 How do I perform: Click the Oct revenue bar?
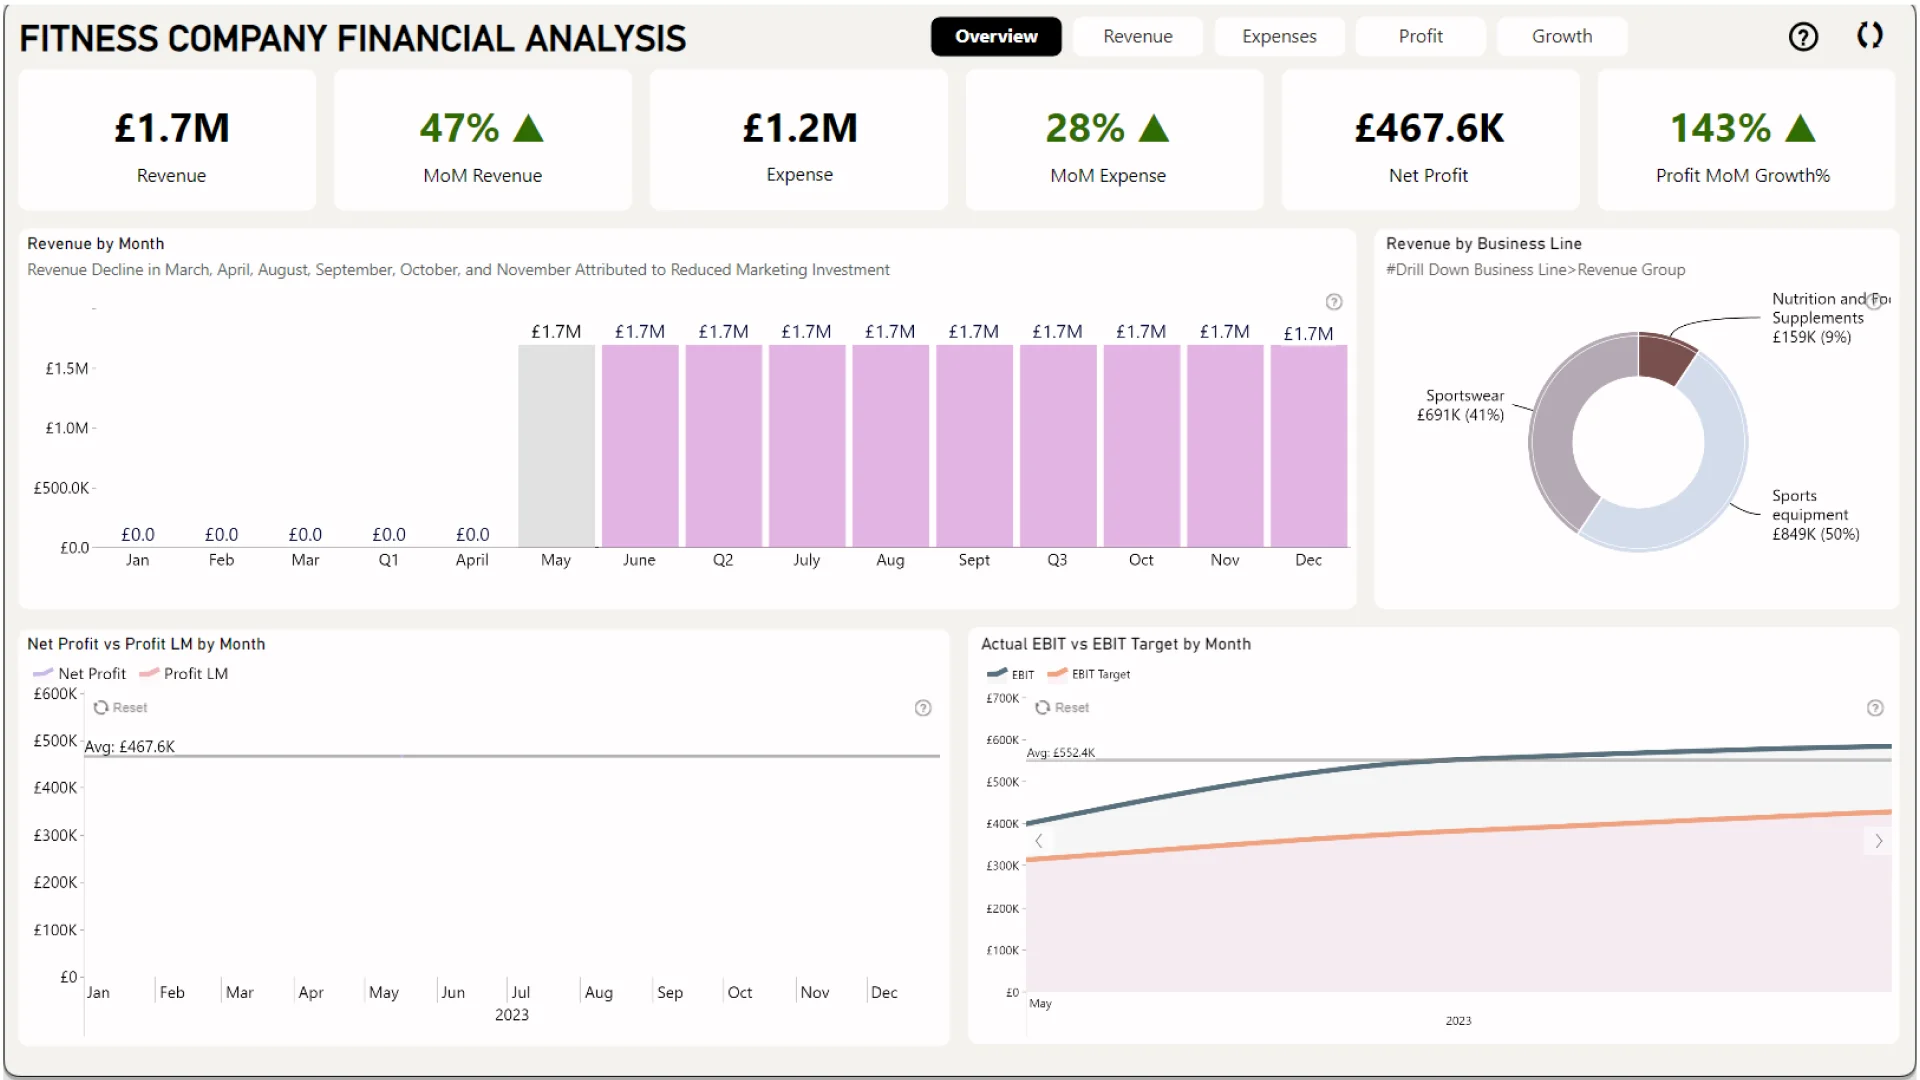pyautogui.click(x=1141, y=446)
